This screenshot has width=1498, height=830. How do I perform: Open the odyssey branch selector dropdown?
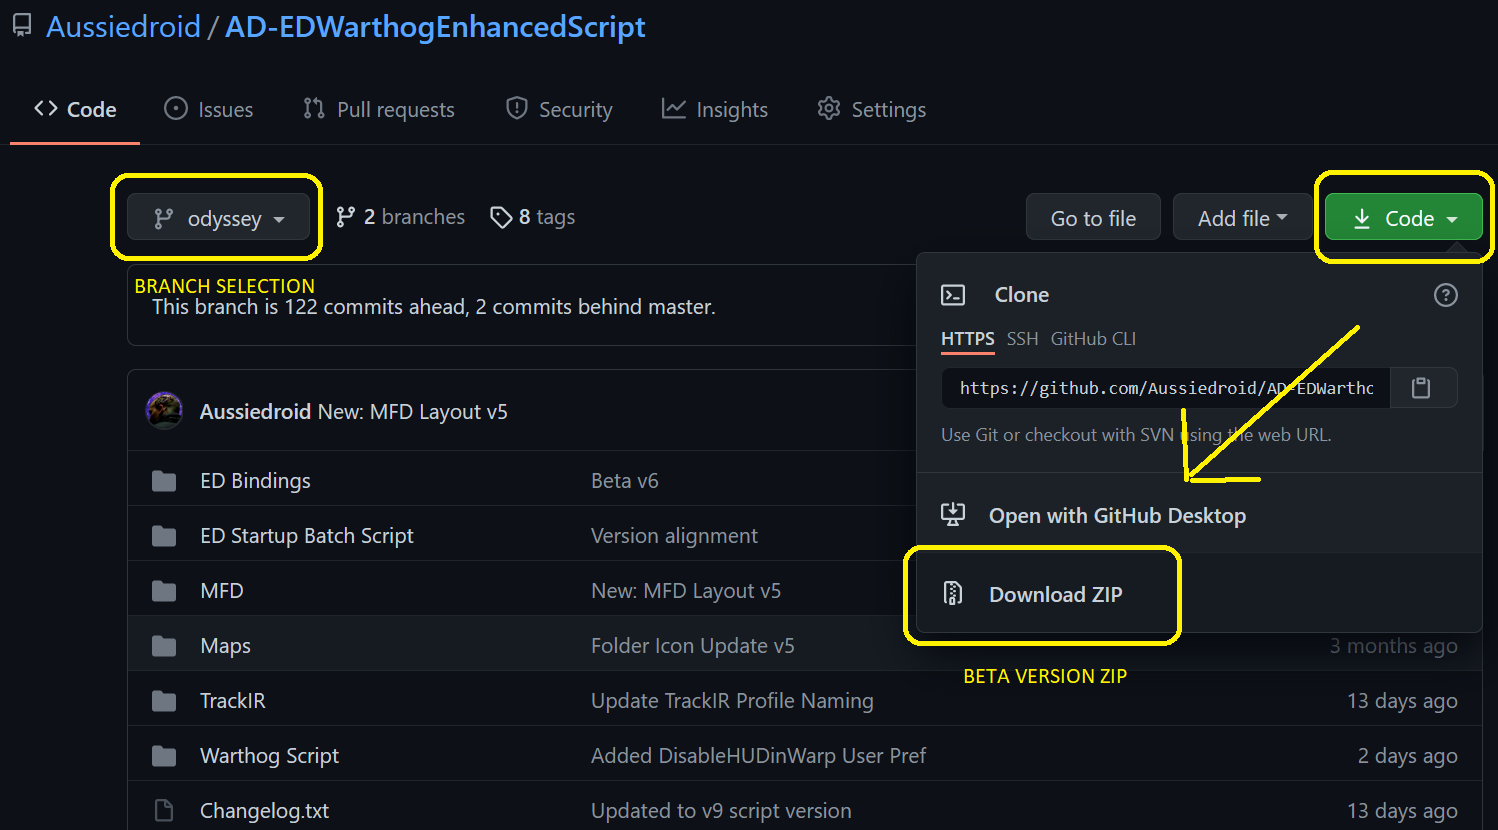218,218
